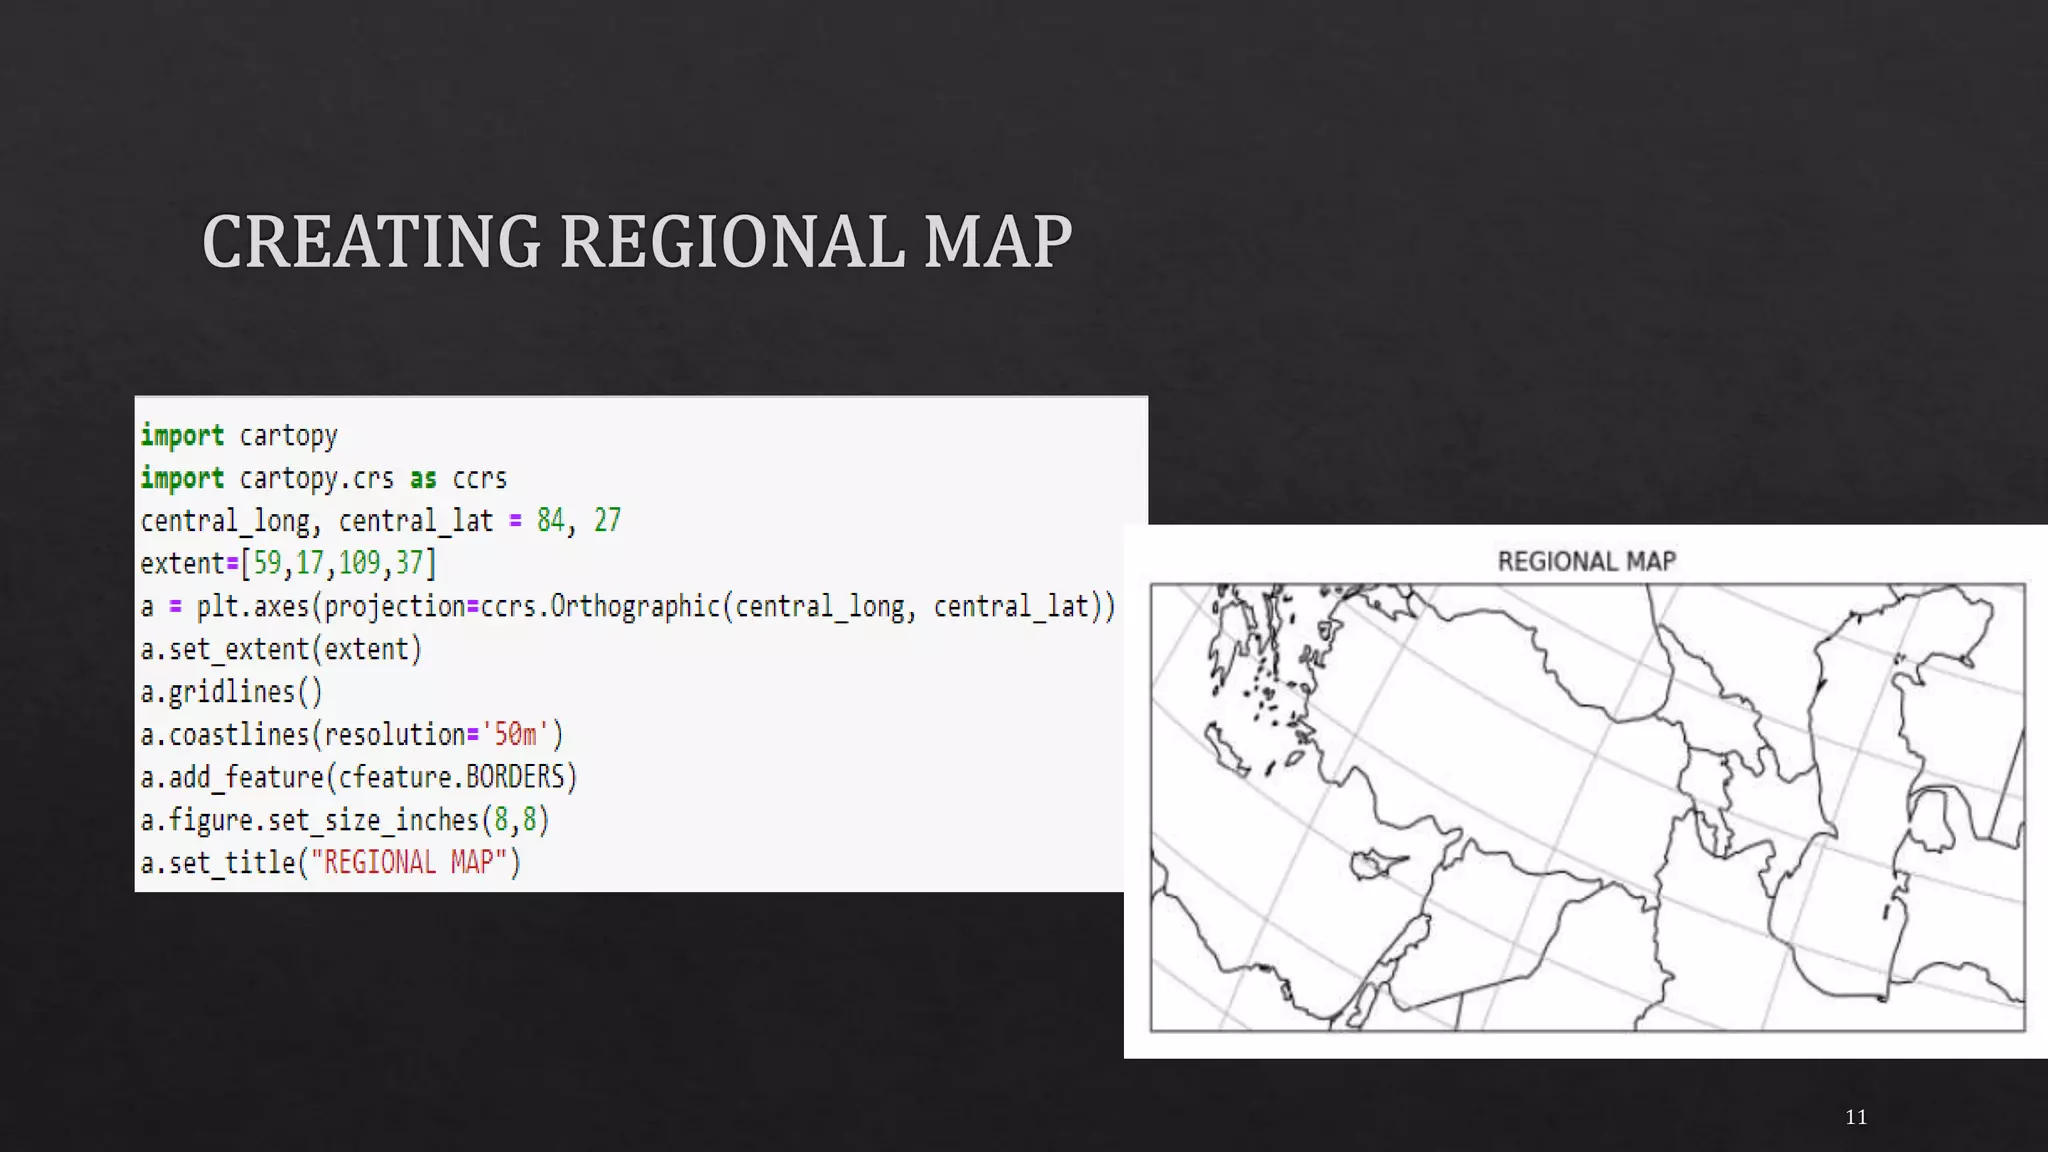Click the plt.axes Orthographic projection line
The image size is (2048, 1152).
click(627, 607)
